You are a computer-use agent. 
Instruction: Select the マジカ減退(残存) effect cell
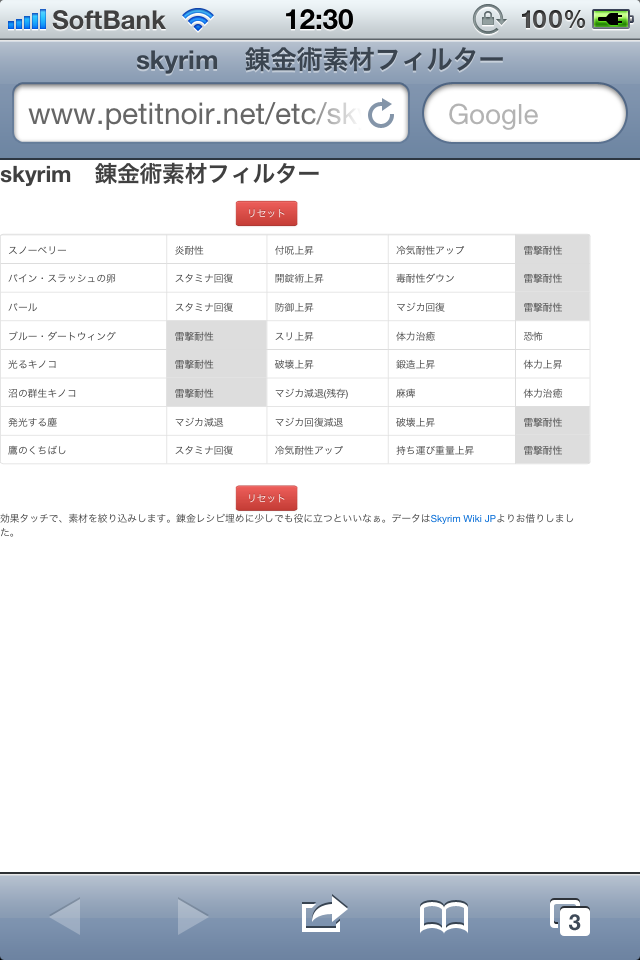click(328, 392)
